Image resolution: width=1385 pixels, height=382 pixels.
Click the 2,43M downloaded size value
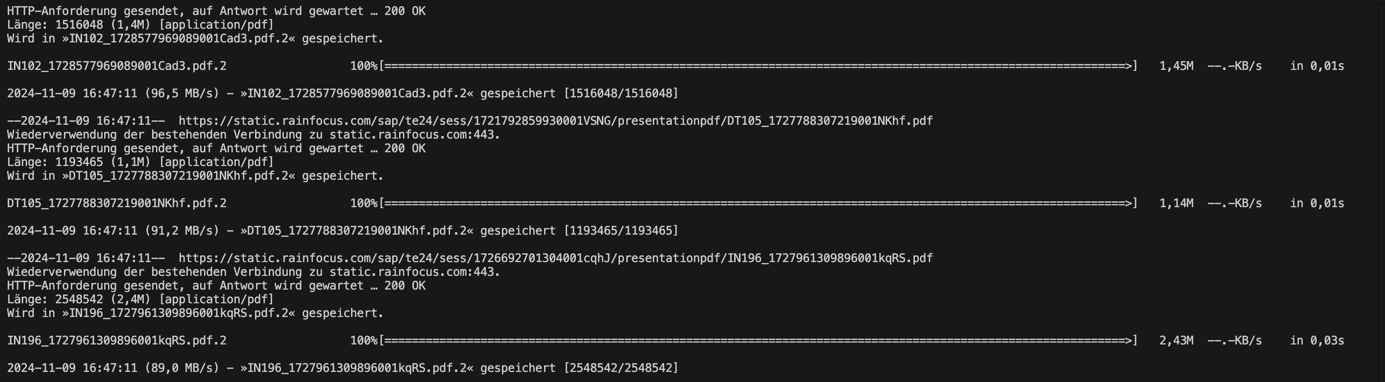click(1176, 340)
